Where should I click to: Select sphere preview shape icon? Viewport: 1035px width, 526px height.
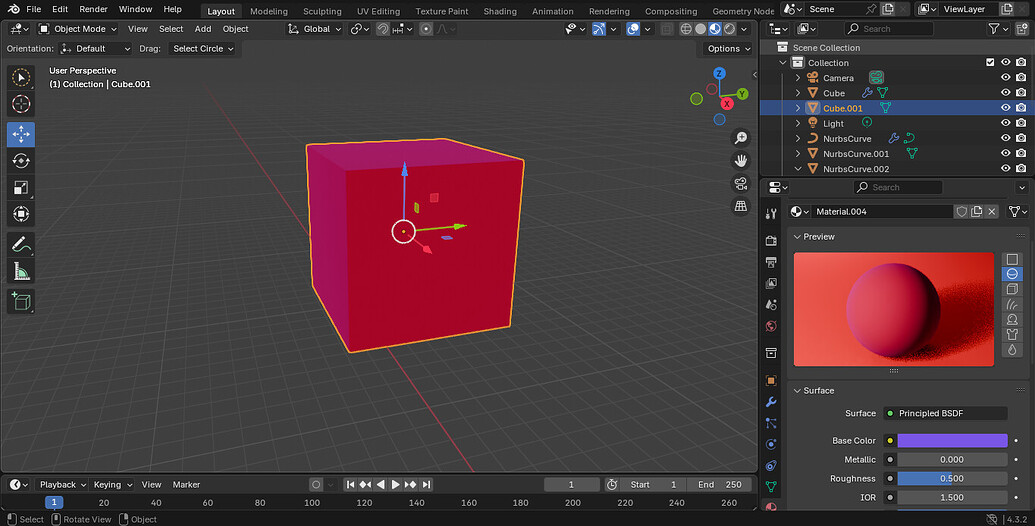(x=1012, y=274)
